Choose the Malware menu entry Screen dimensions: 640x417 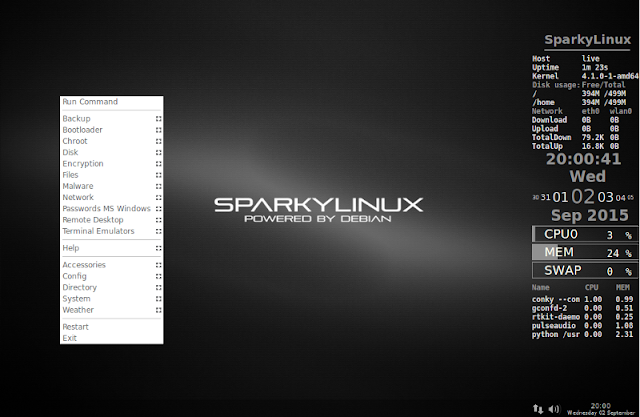pyautogui.click(x=111, y=186)
